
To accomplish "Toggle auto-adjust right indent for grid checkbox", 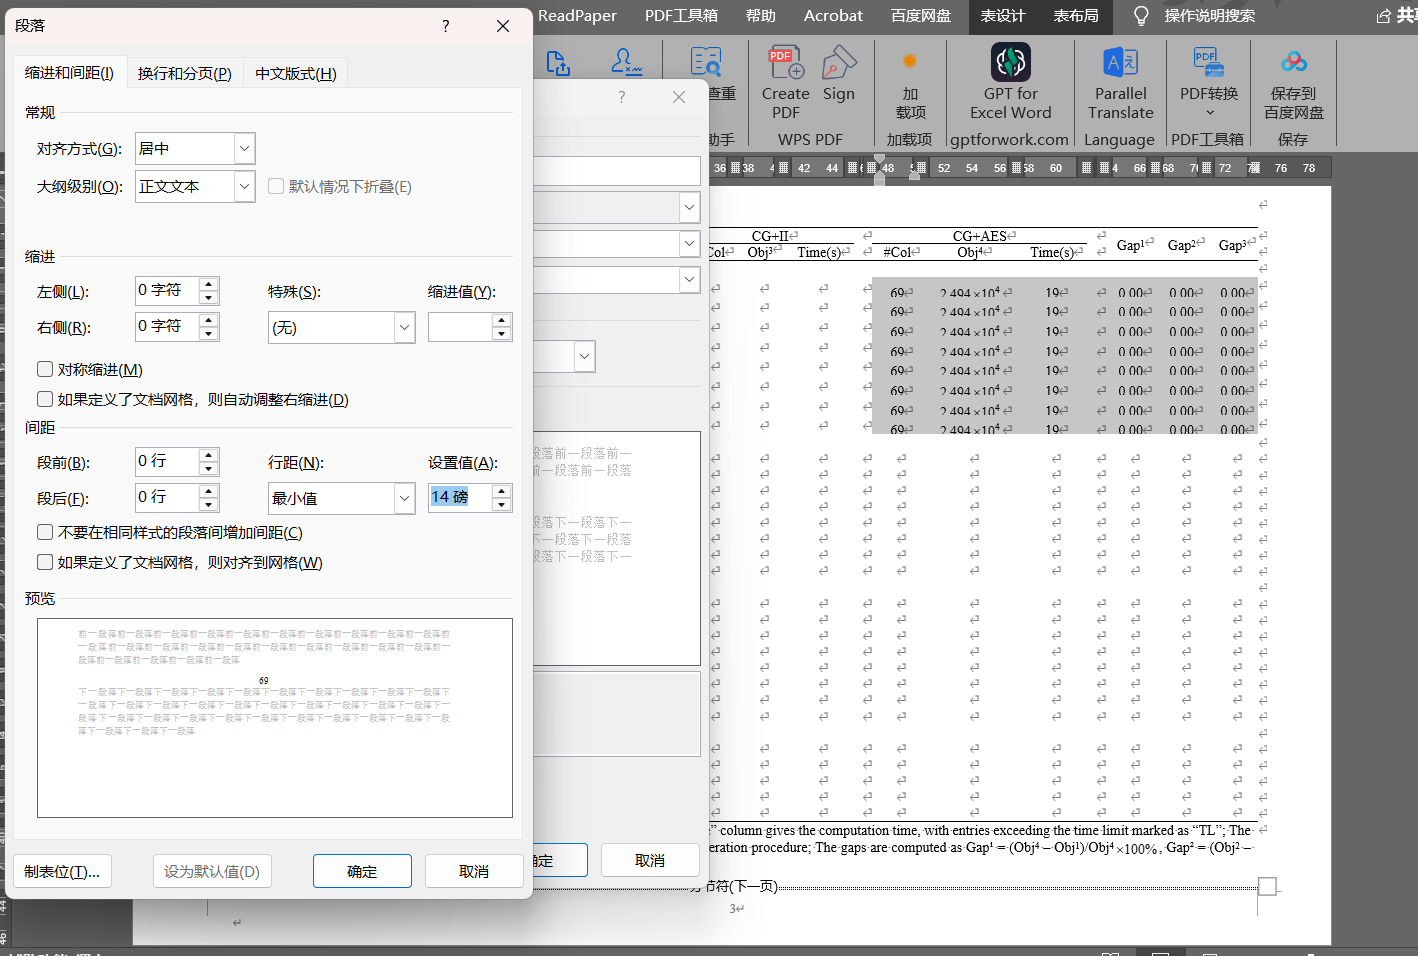I will (45, 399).
